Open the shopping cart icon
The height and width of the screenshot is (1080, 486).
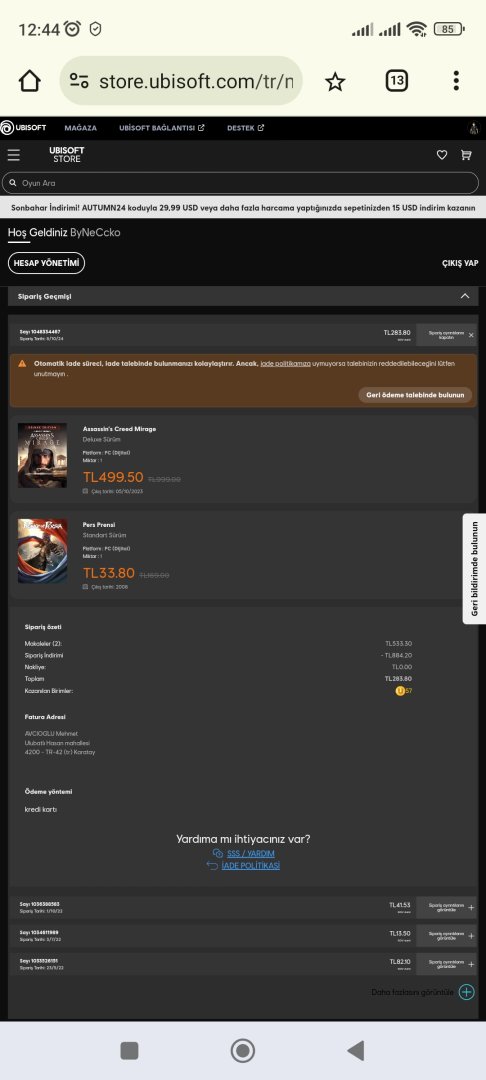coord(466,155)
